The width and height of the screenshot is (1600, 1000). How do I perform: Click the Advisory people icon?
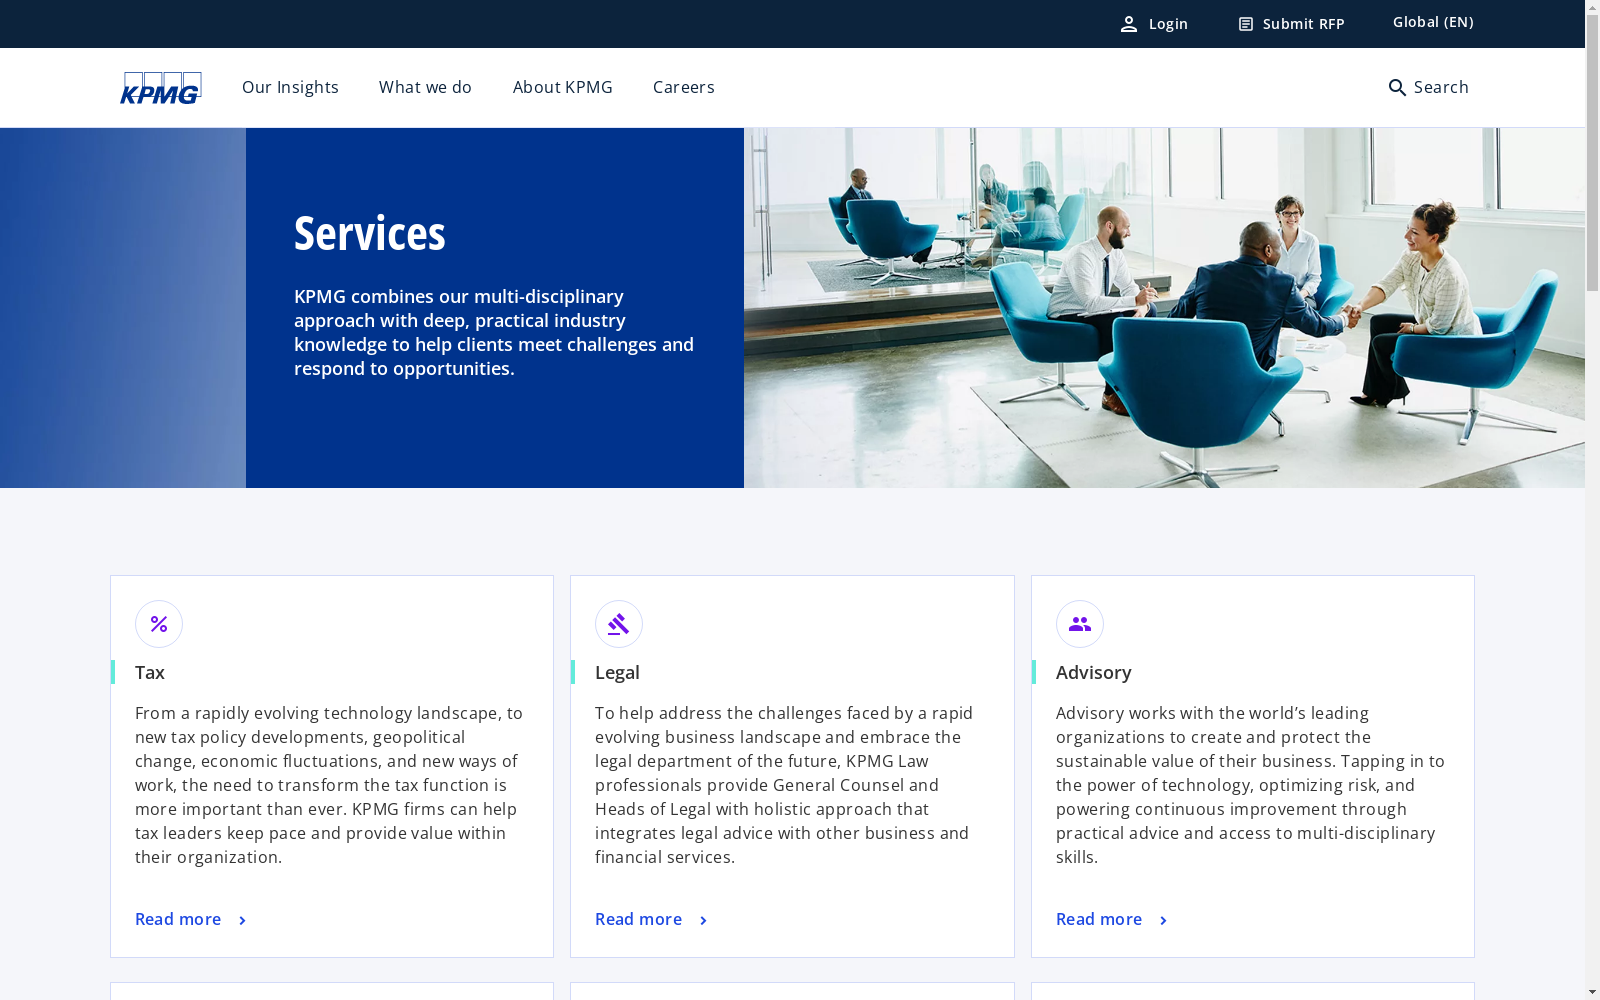click(1080, 624)
